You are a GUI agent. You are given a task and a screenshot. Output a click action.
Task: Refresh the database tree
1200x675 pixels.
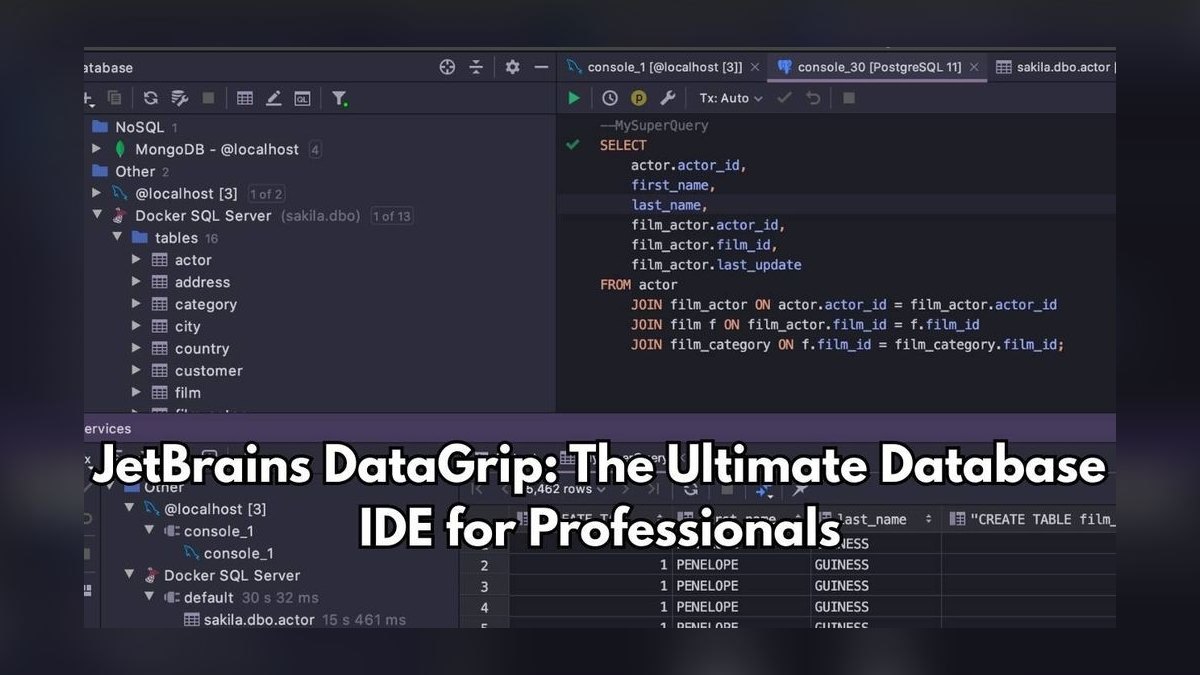(x=150, y=98)
